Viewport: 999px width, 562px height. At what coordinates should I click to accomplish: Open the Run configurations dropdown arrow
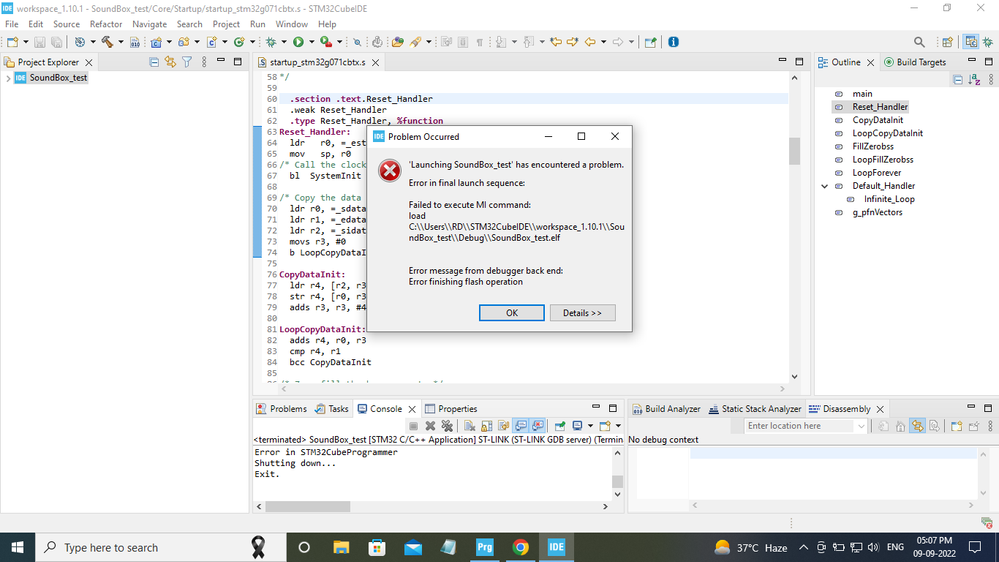pyautogui.click(x=312, y=42)
